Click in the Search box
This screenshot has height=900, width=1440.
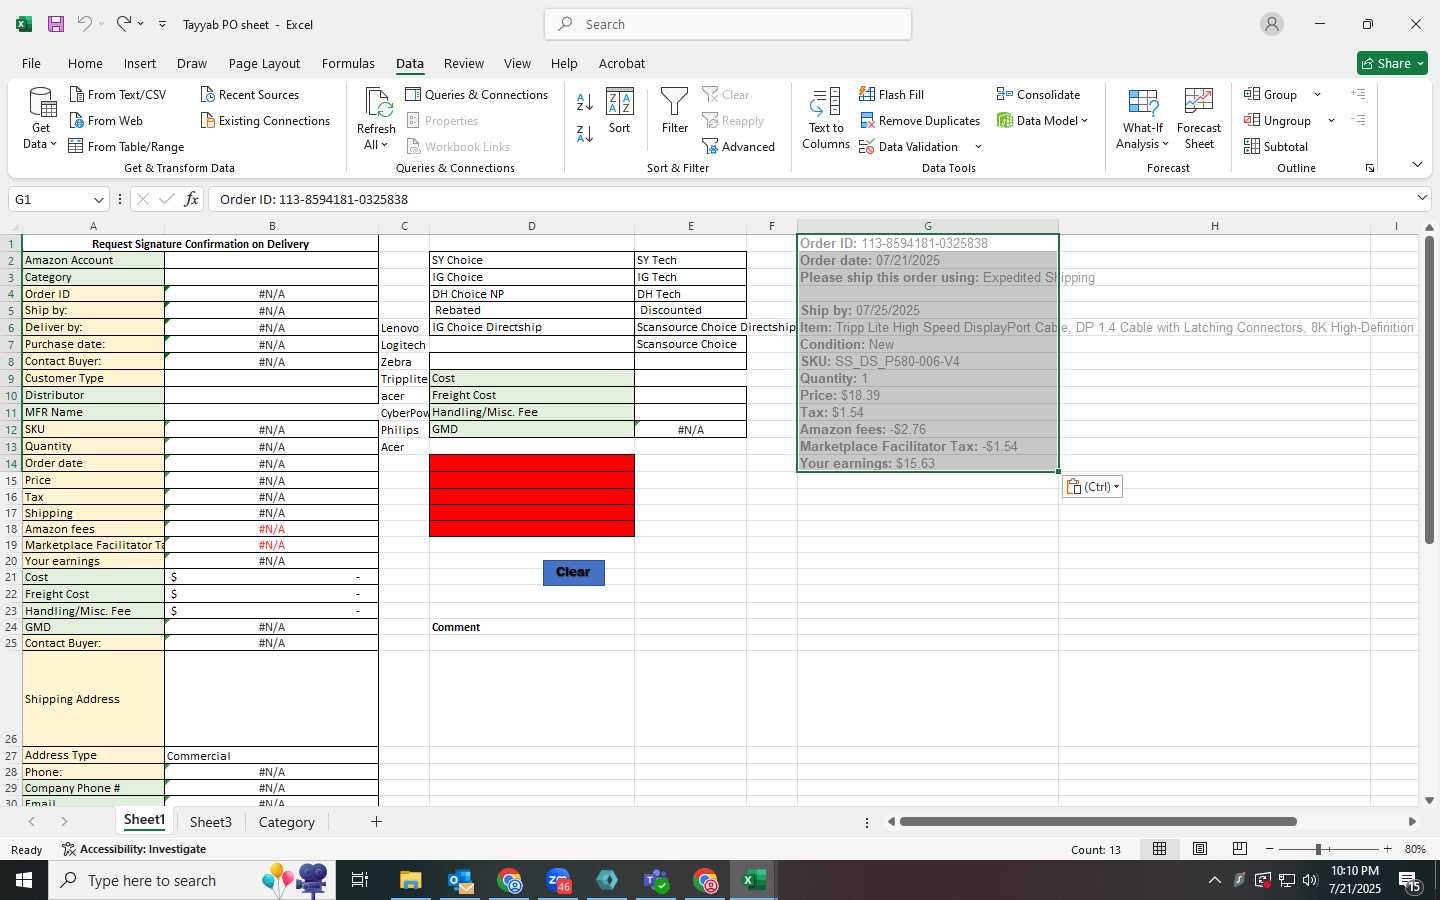tap(728, 24)
